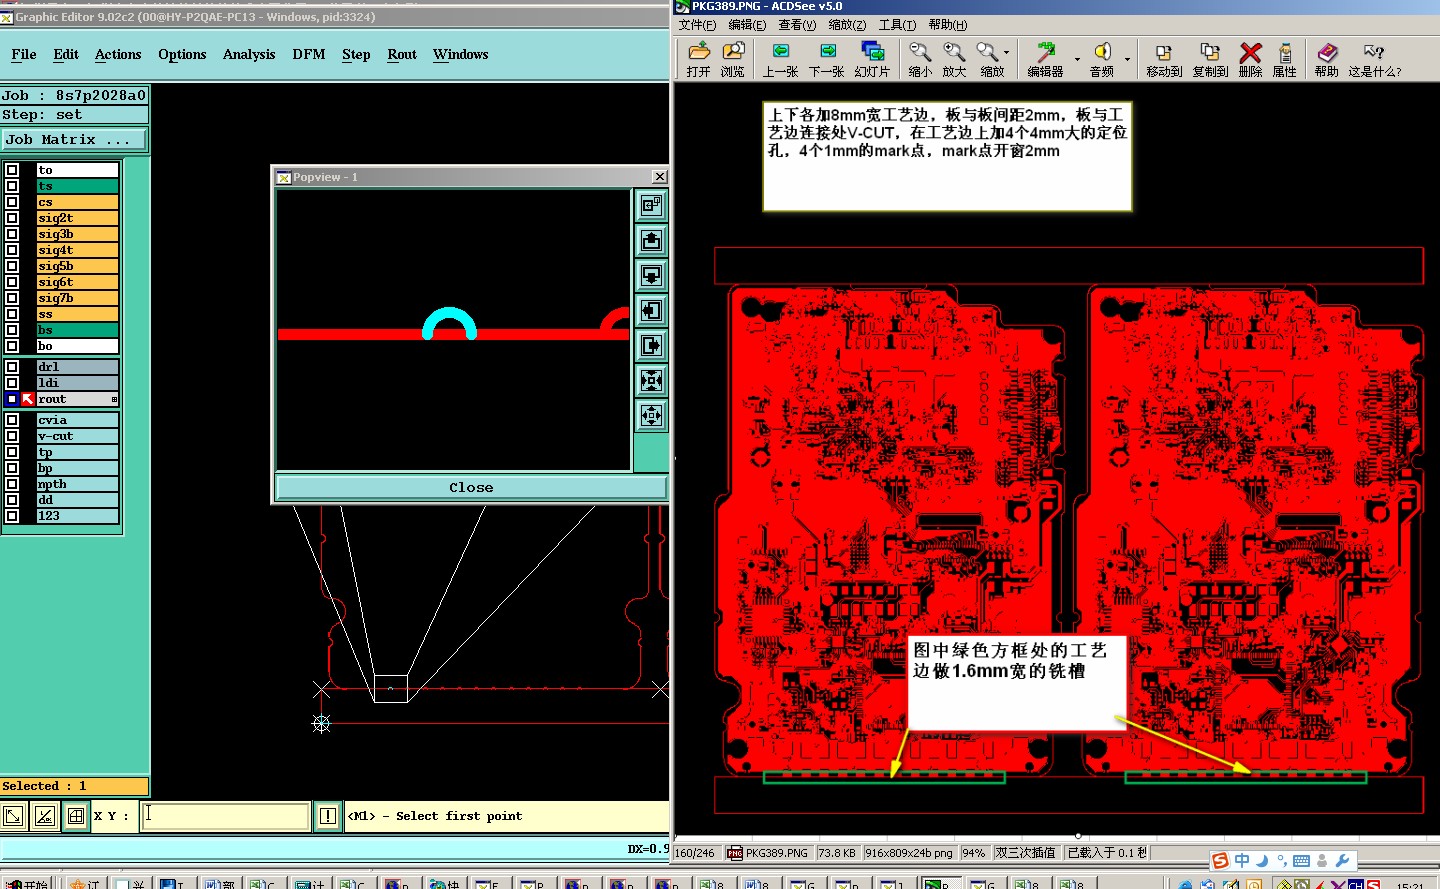Open the Analysis menu in Graphic Editor
The height and width of the screenshot is (889, 1440).
pos(249,54)
